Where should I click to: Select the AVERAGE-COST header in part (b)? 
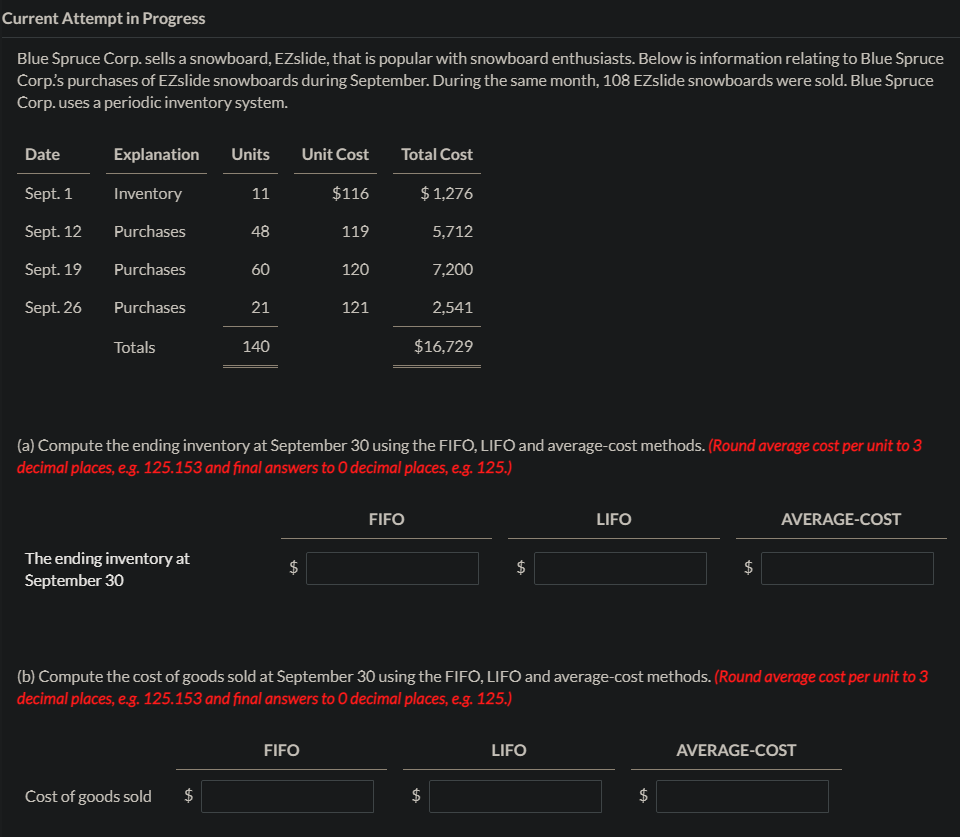click(736, 750)
